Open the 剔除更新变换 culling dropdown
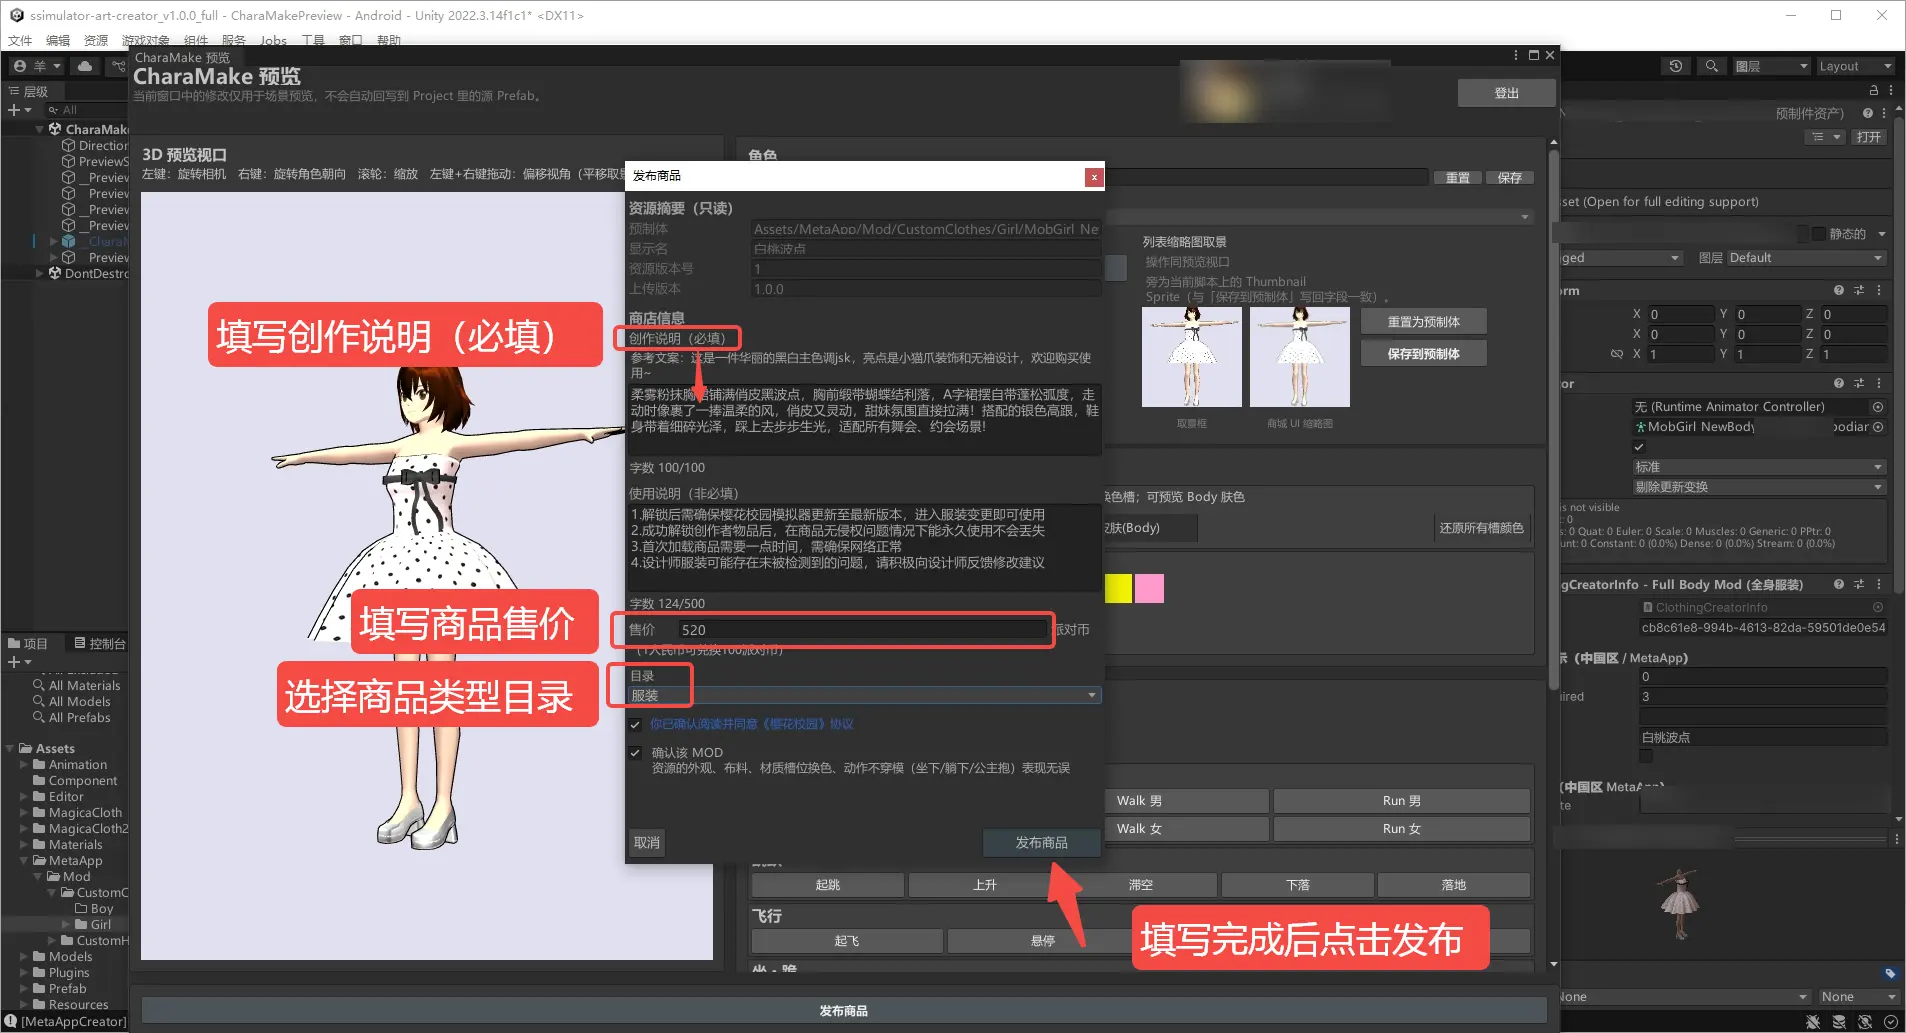Viewport: 1906px width, 1033px height. pos(1759,487)
